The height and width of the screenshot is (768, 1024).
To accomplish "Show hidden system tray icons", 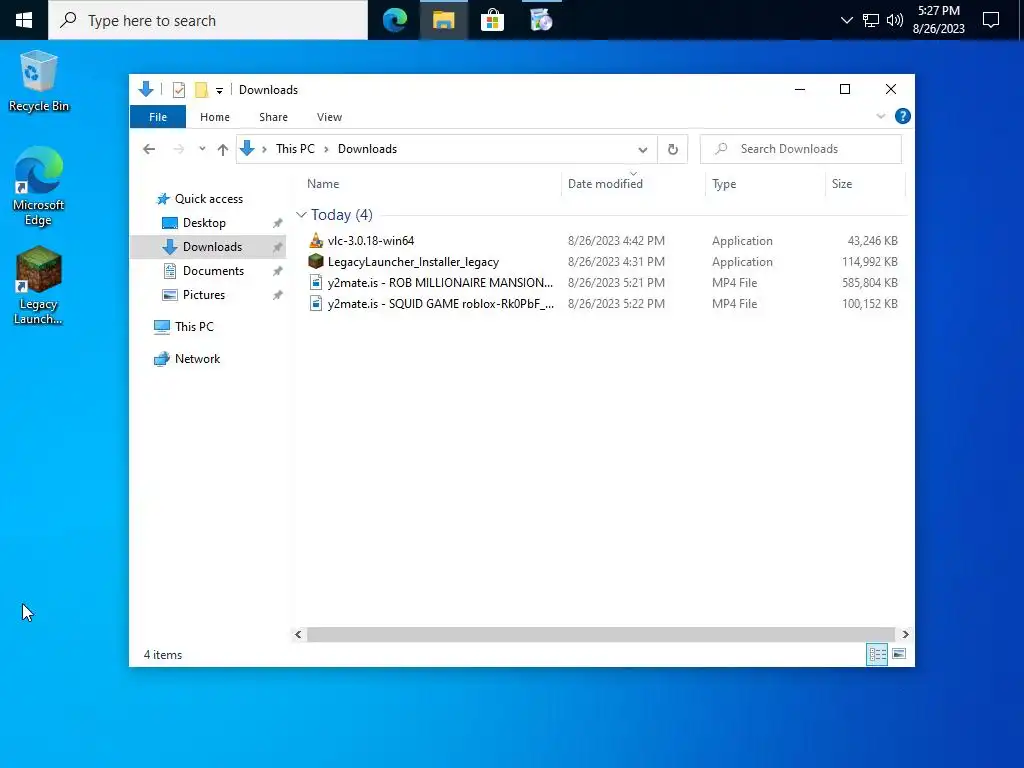I will coord(846,20).
